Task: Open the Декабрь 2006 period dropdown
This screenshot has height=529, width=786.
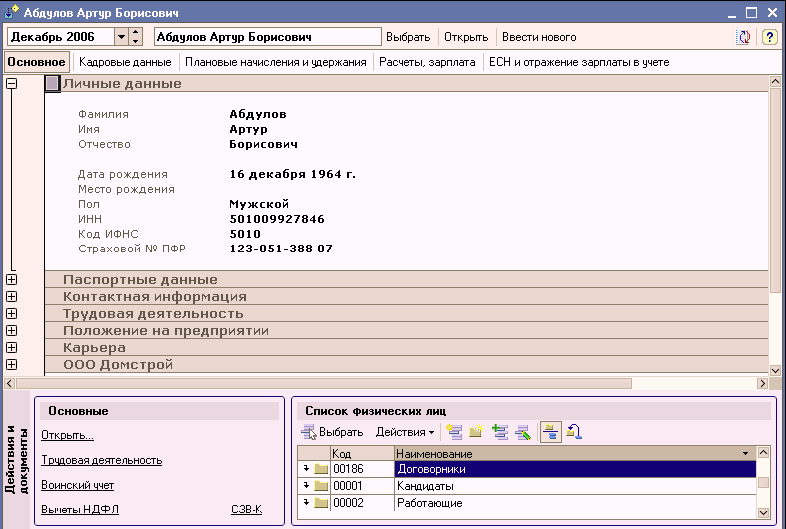Action: click(x=122, y=37)
